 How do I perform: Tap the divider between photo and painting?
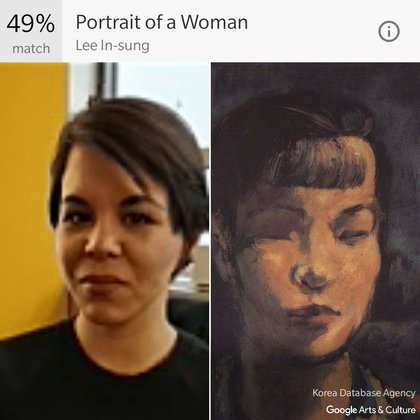point(210,241)
